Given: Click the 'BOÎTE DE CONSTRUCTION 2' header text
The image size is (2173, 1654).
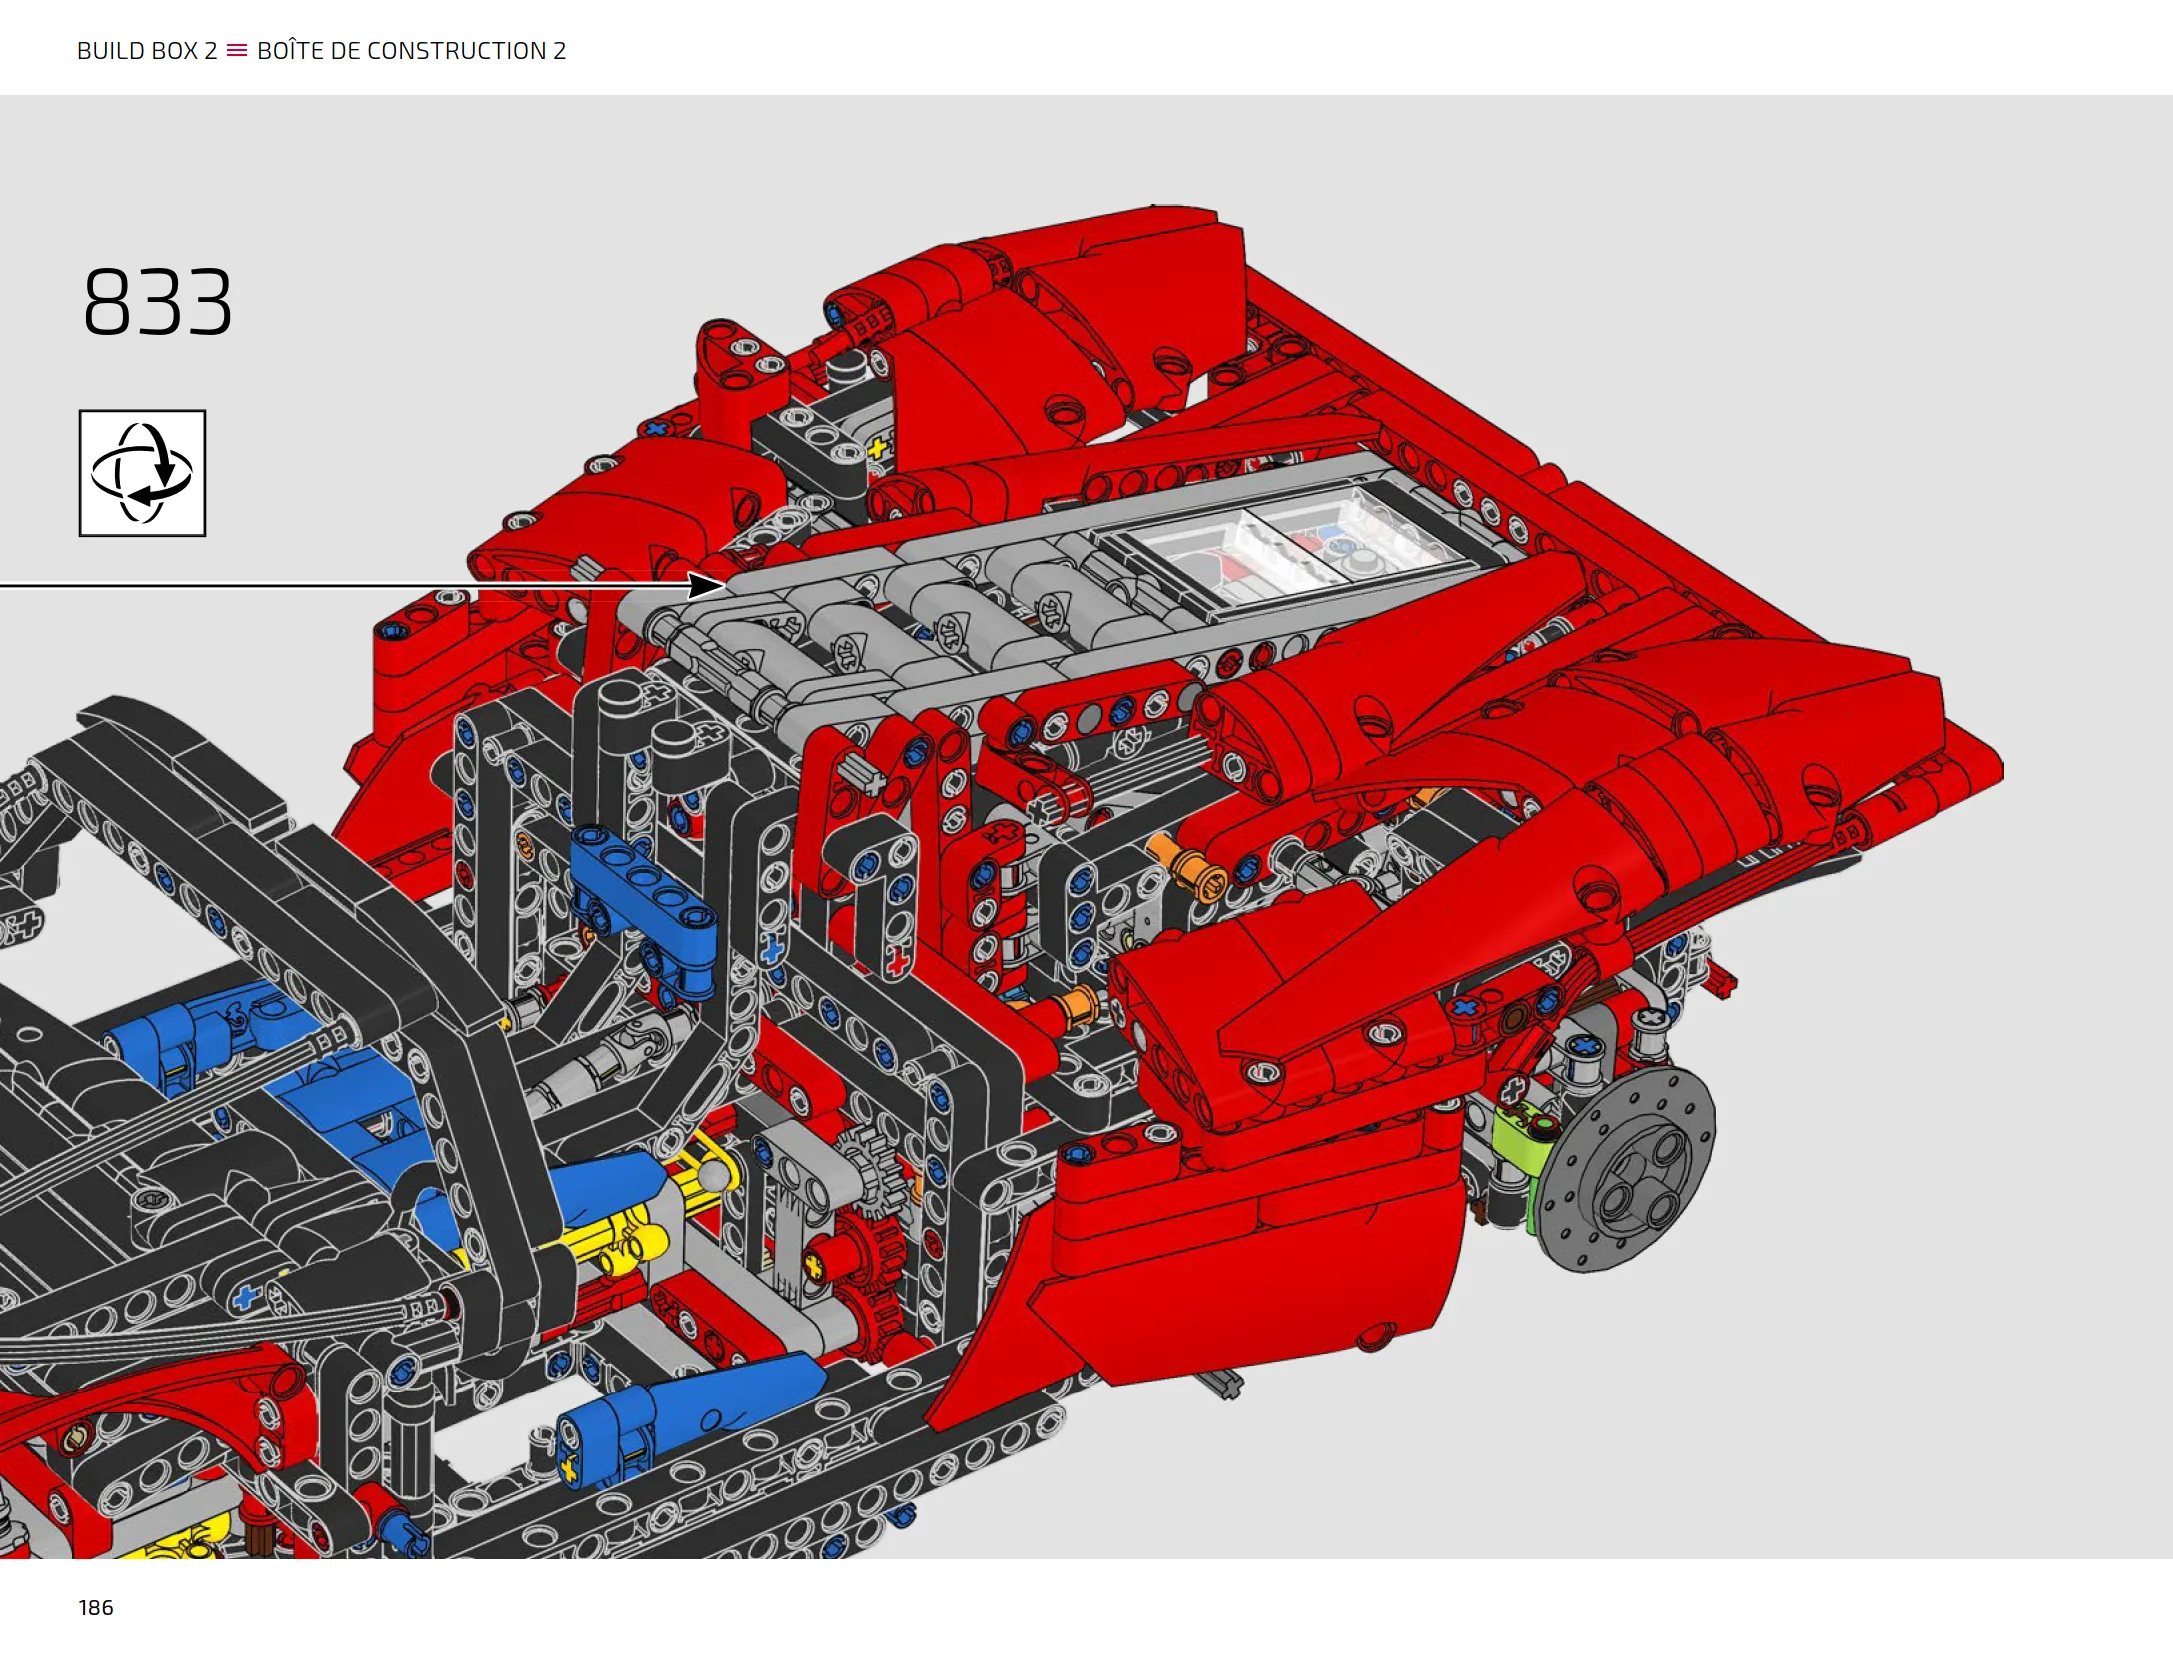Looking at the screenshot, I should (411, 51).
